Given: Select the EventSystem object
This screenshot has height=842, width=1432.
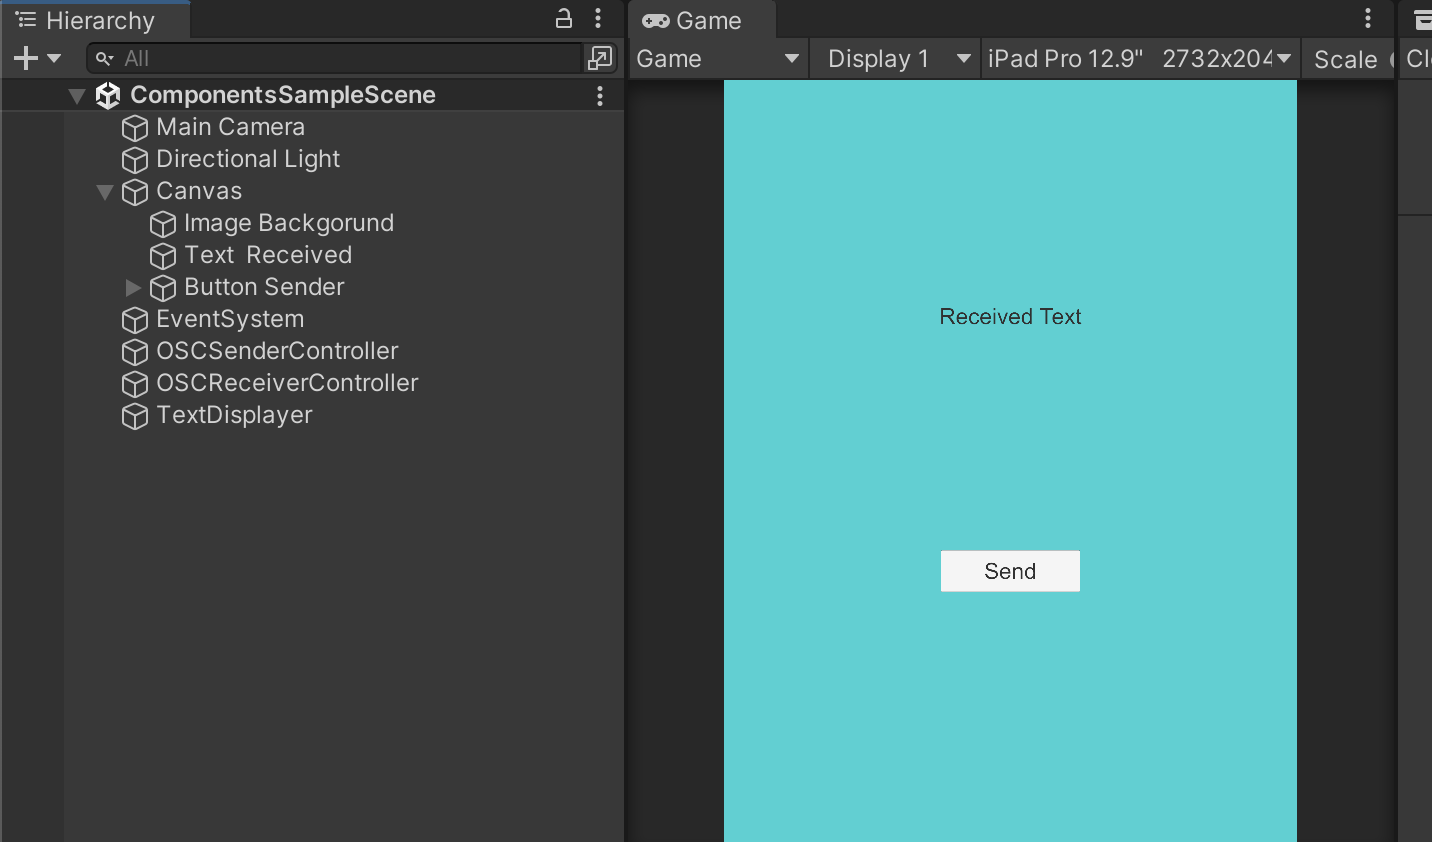Looking at the screenshot, I should point(230,319).
